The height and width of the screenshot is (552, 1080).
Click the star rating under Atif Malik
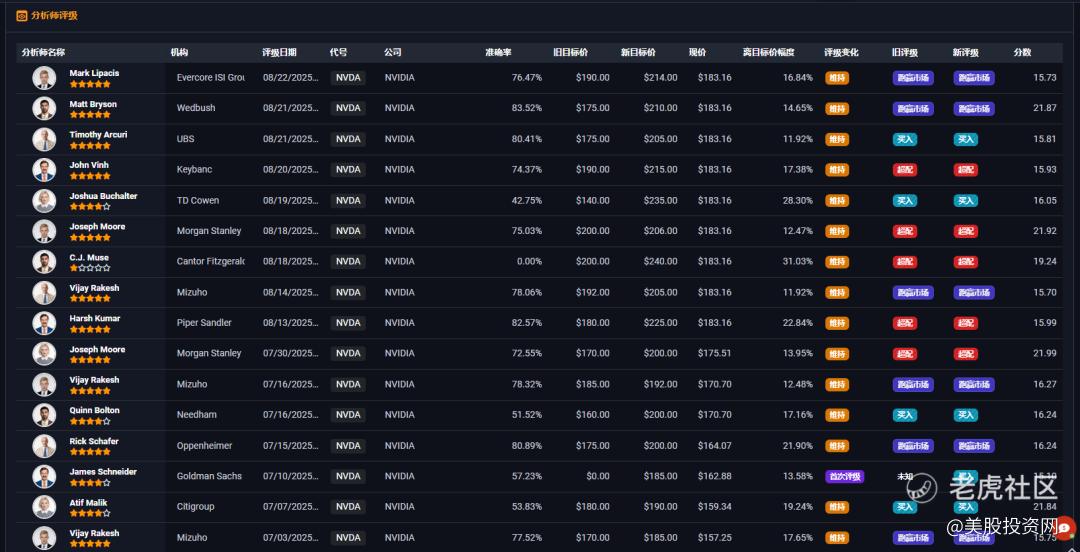[90, 513]
